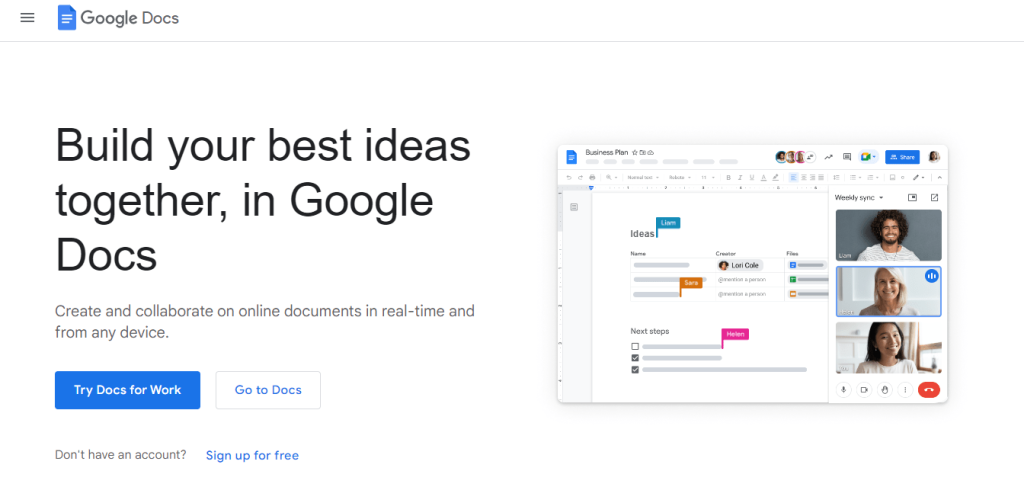
Task: Click the blue audio indicator on video tile
Action: pyautogui.click(x=931, y=276)
